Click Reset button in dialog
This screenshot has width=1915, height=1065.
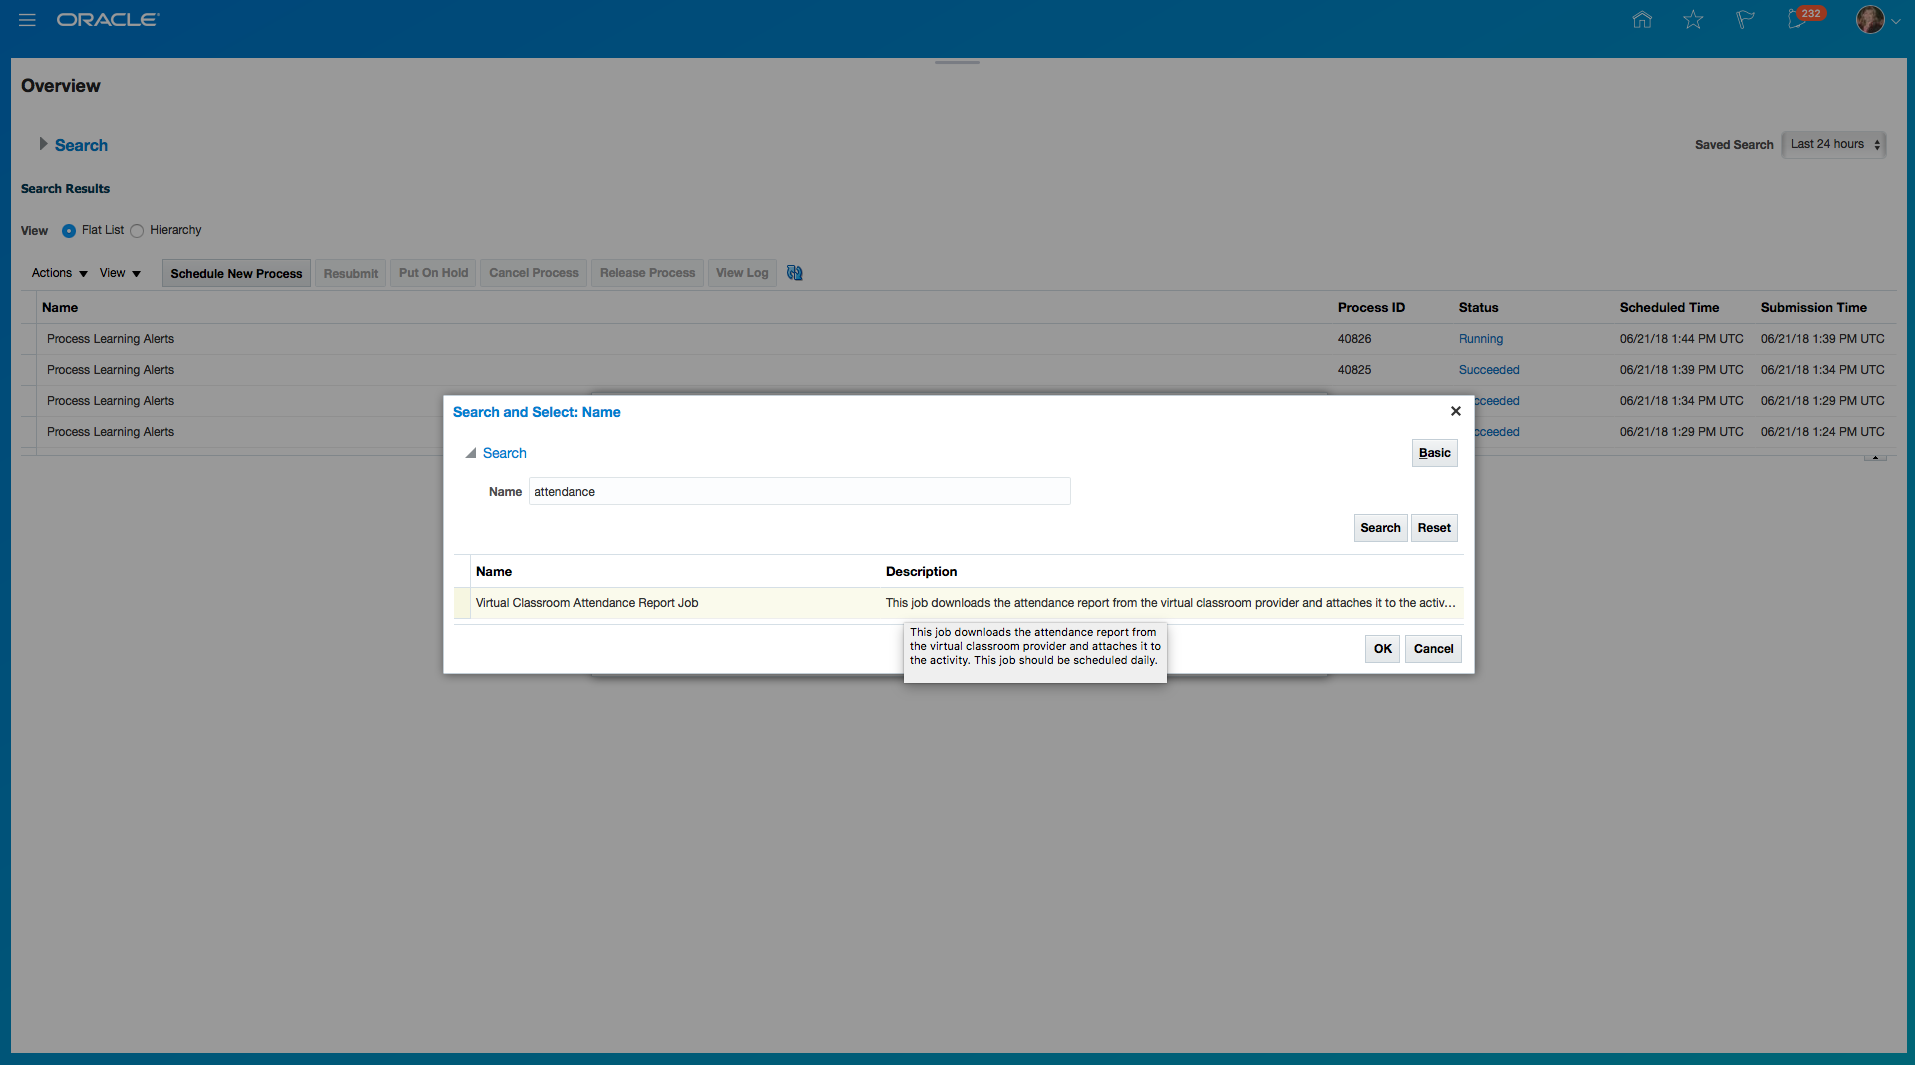(1434, 528)
